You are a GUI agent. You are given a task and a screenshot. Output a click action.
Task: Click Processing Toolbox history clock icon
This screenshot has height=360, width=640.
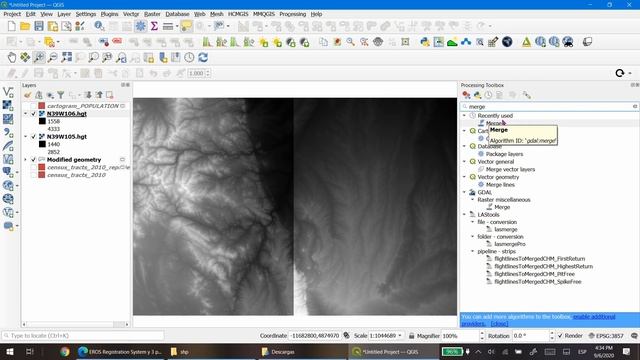click(x=489, y=95)
